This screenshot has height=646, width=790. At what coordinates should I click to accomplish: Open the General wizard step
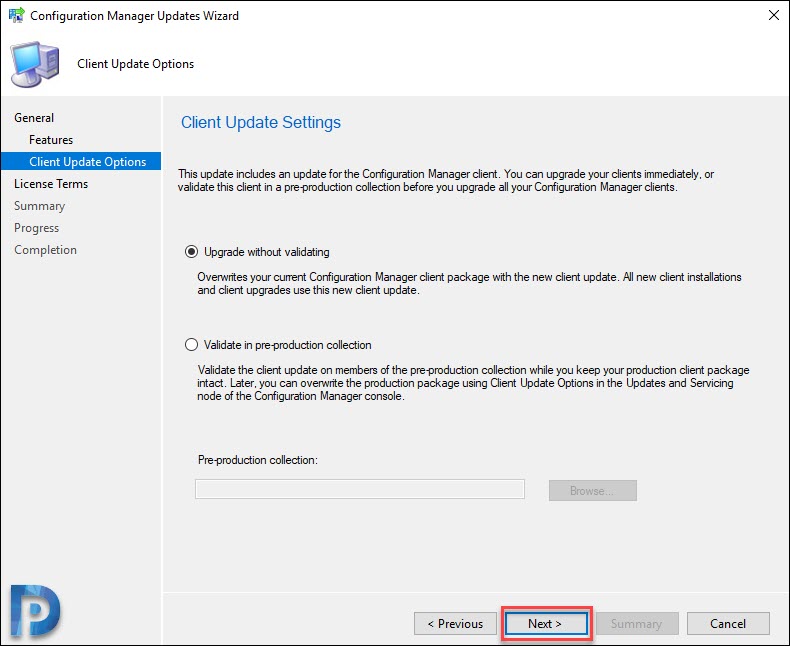[x=34, y=118]
